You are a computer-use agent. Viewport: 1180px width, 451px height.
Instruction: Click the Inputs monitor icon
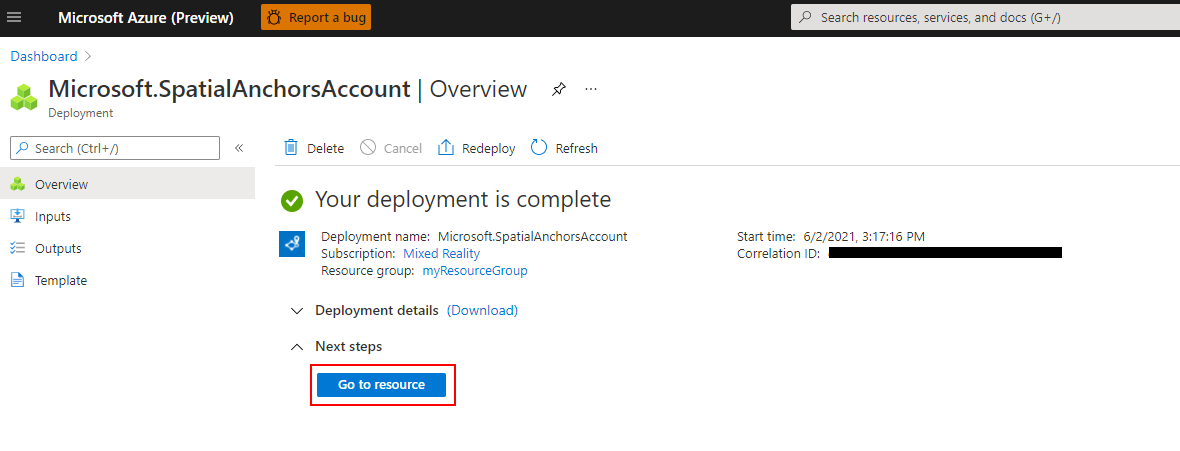pos(18,217)
